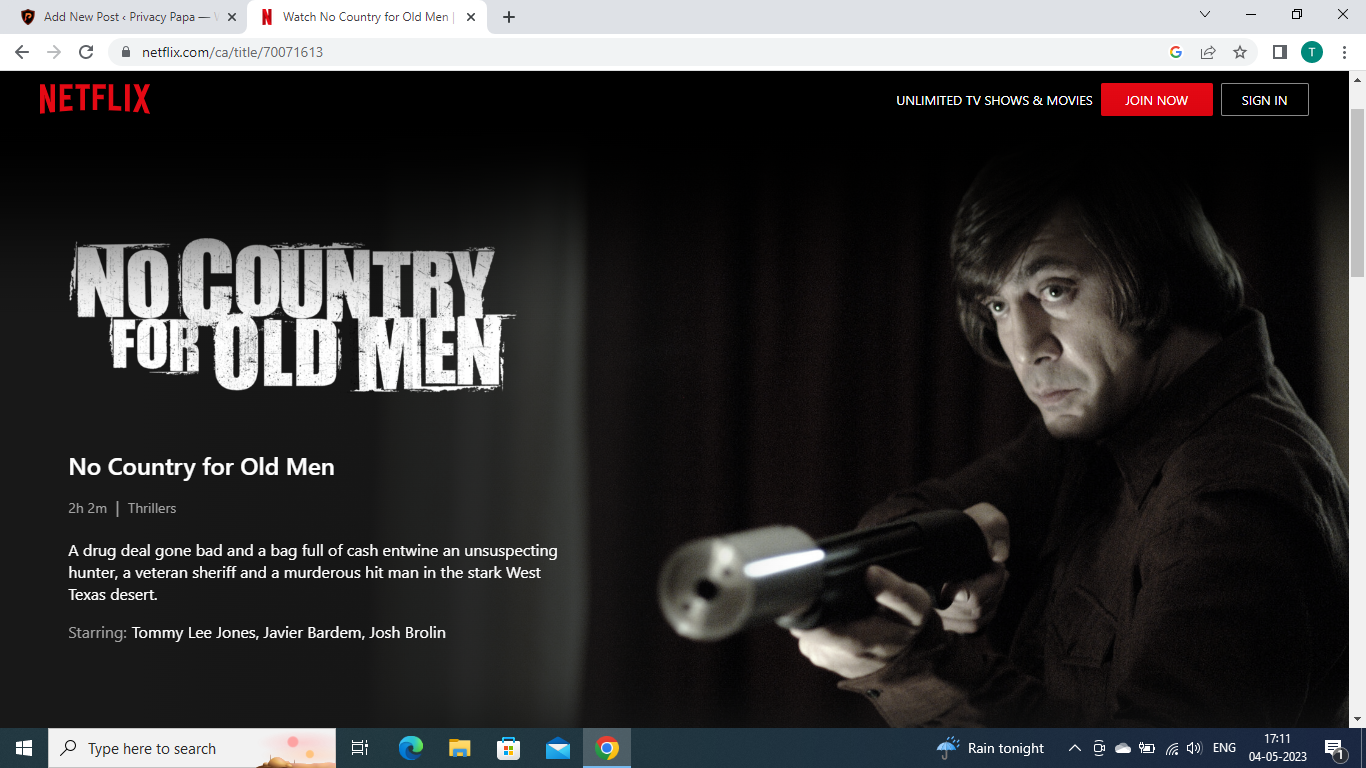
Task: Click Josh Brolin in the starring list
Action: click(408, 632)
